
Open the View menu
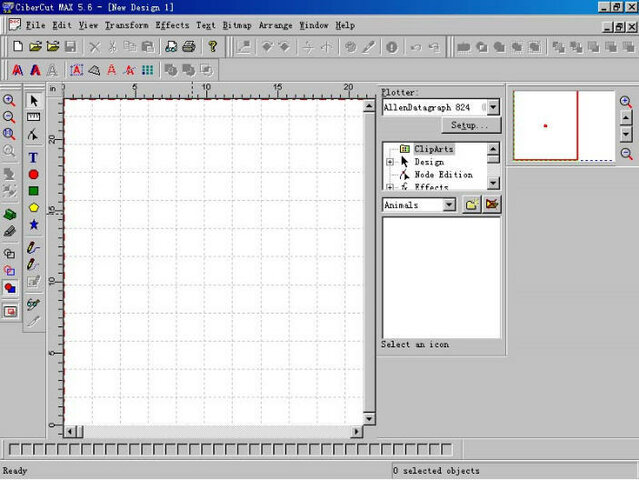click(88, 25)
